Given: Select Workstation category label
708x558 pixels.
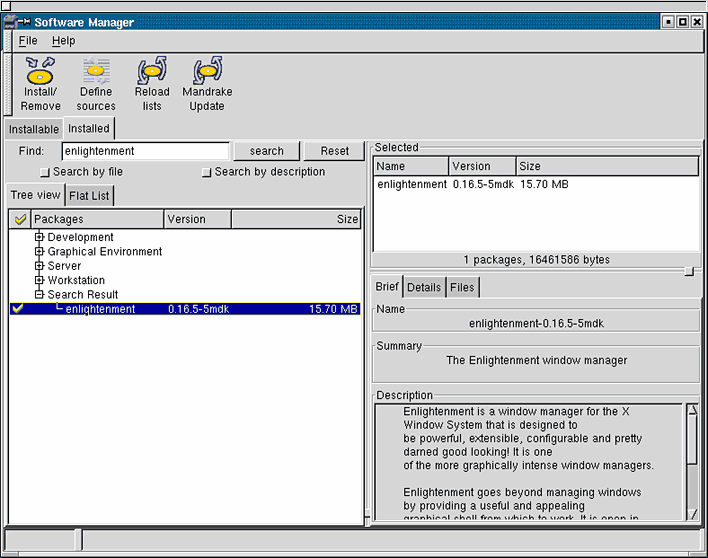Looking at the screenshot, I should click(x=76, y=280).
